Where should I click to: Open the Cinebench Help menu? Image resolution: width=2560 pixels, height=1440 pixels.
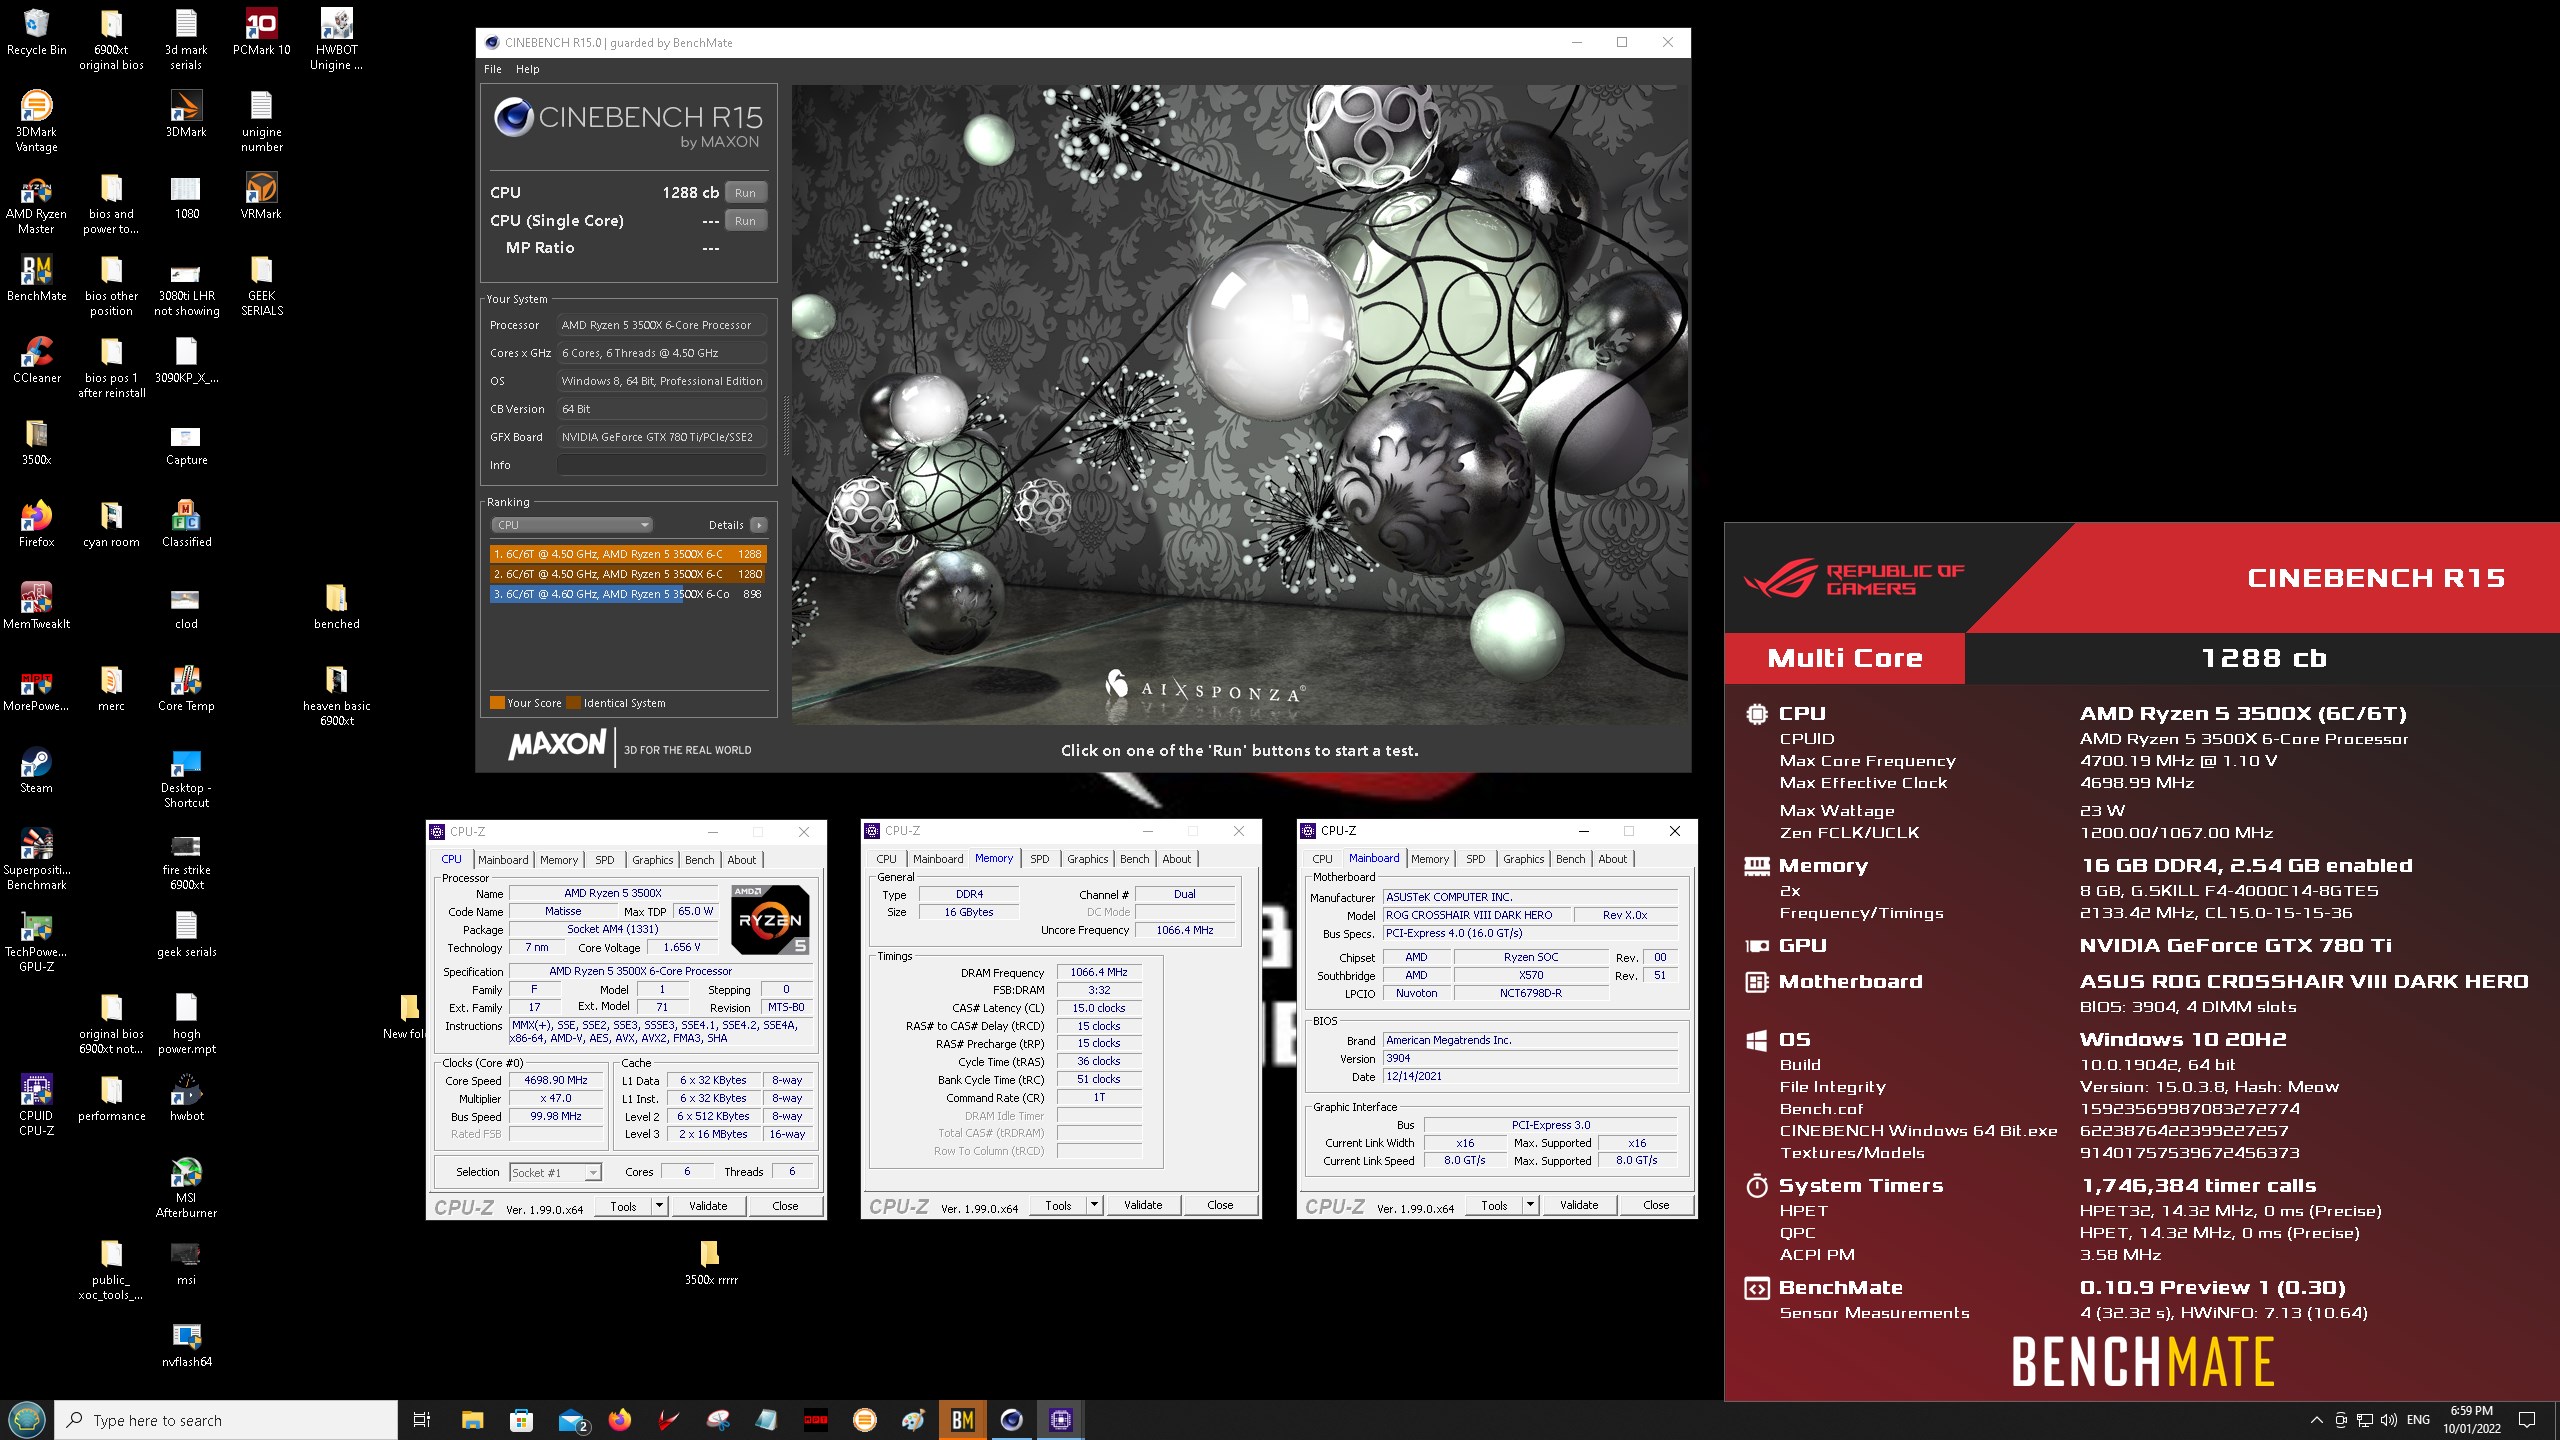pos(527,69)
